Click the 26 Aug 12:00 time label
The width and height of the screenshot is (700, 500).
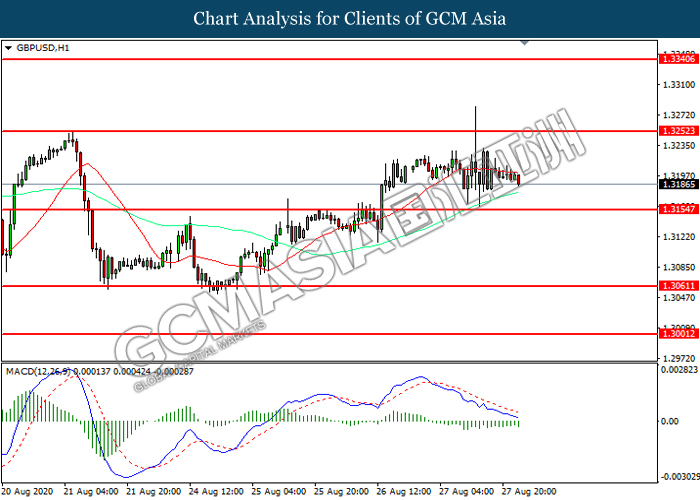coord(404,492)
